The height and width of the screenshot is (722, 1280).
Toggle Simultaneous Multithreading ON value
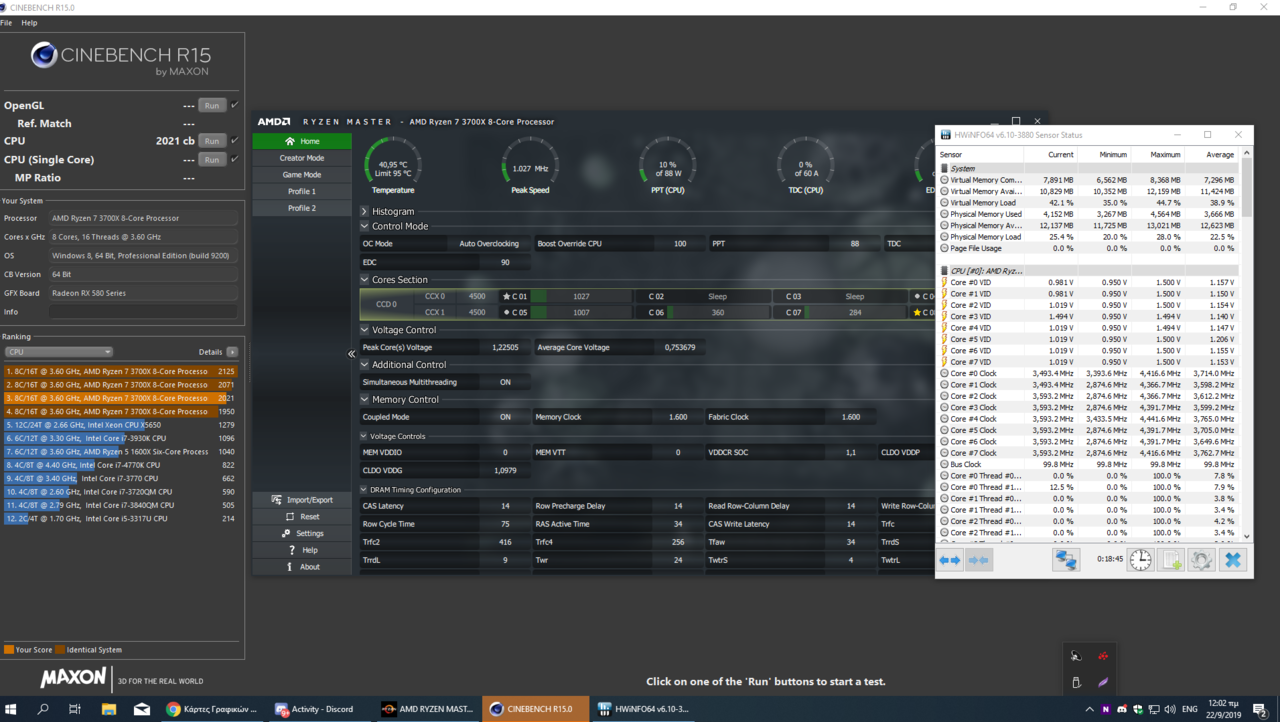[x=505, y=382]
